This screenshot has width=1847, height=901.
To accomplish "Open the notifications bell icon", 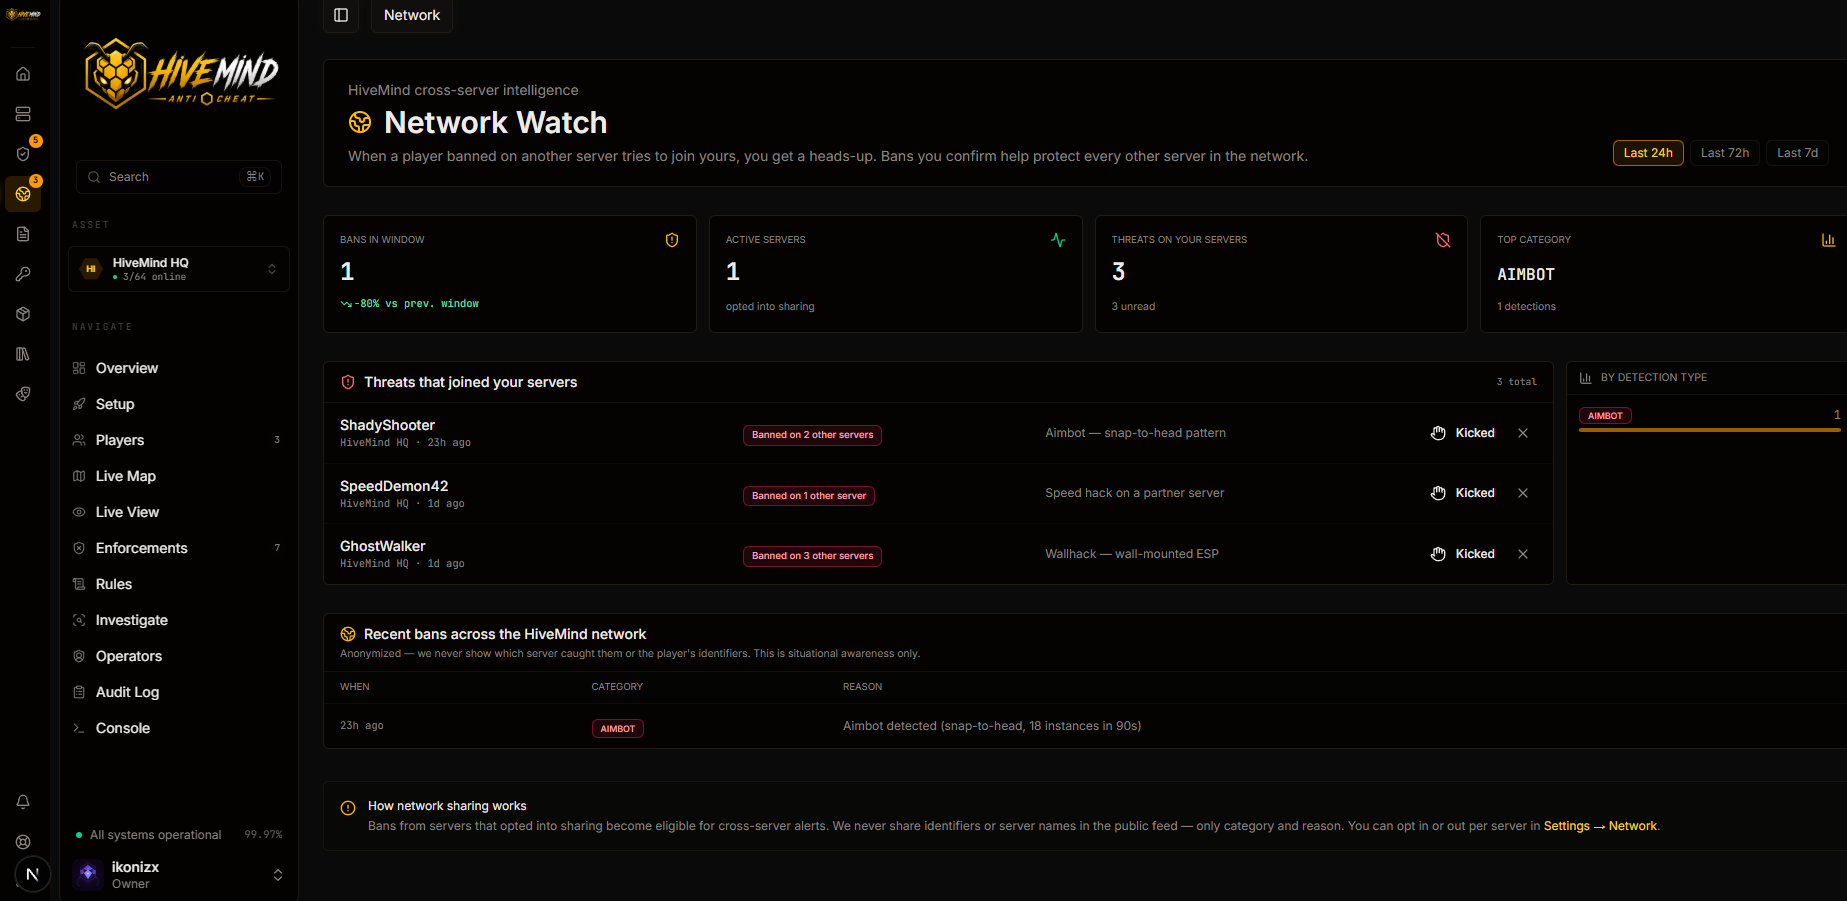I will pyautogui.click(x=23, y=802).
